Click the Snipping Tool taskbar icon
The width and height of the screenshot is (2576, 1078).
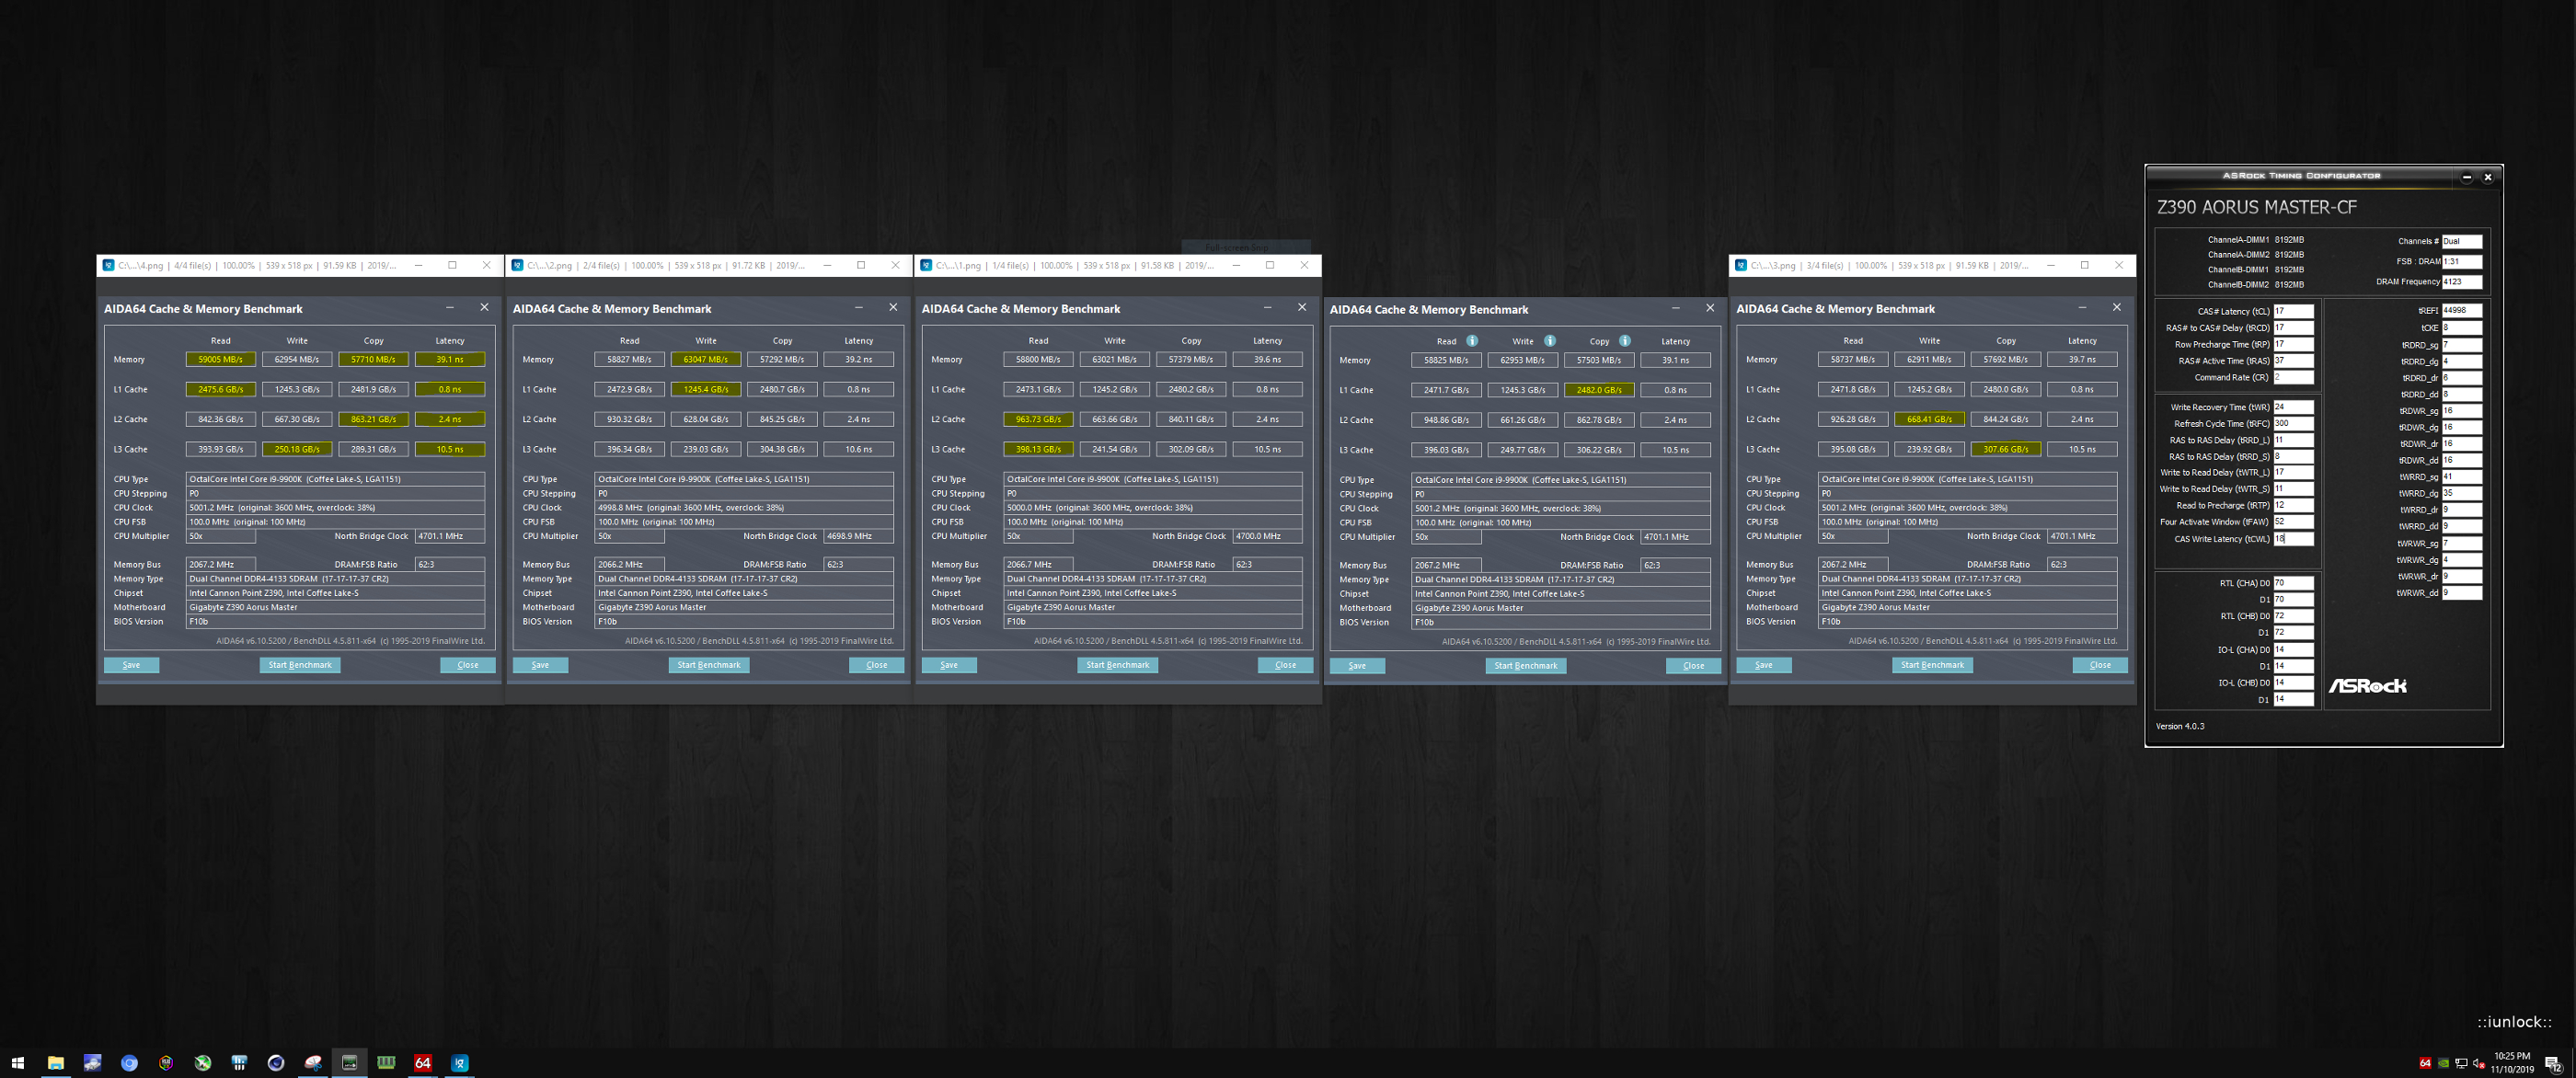313,1063
